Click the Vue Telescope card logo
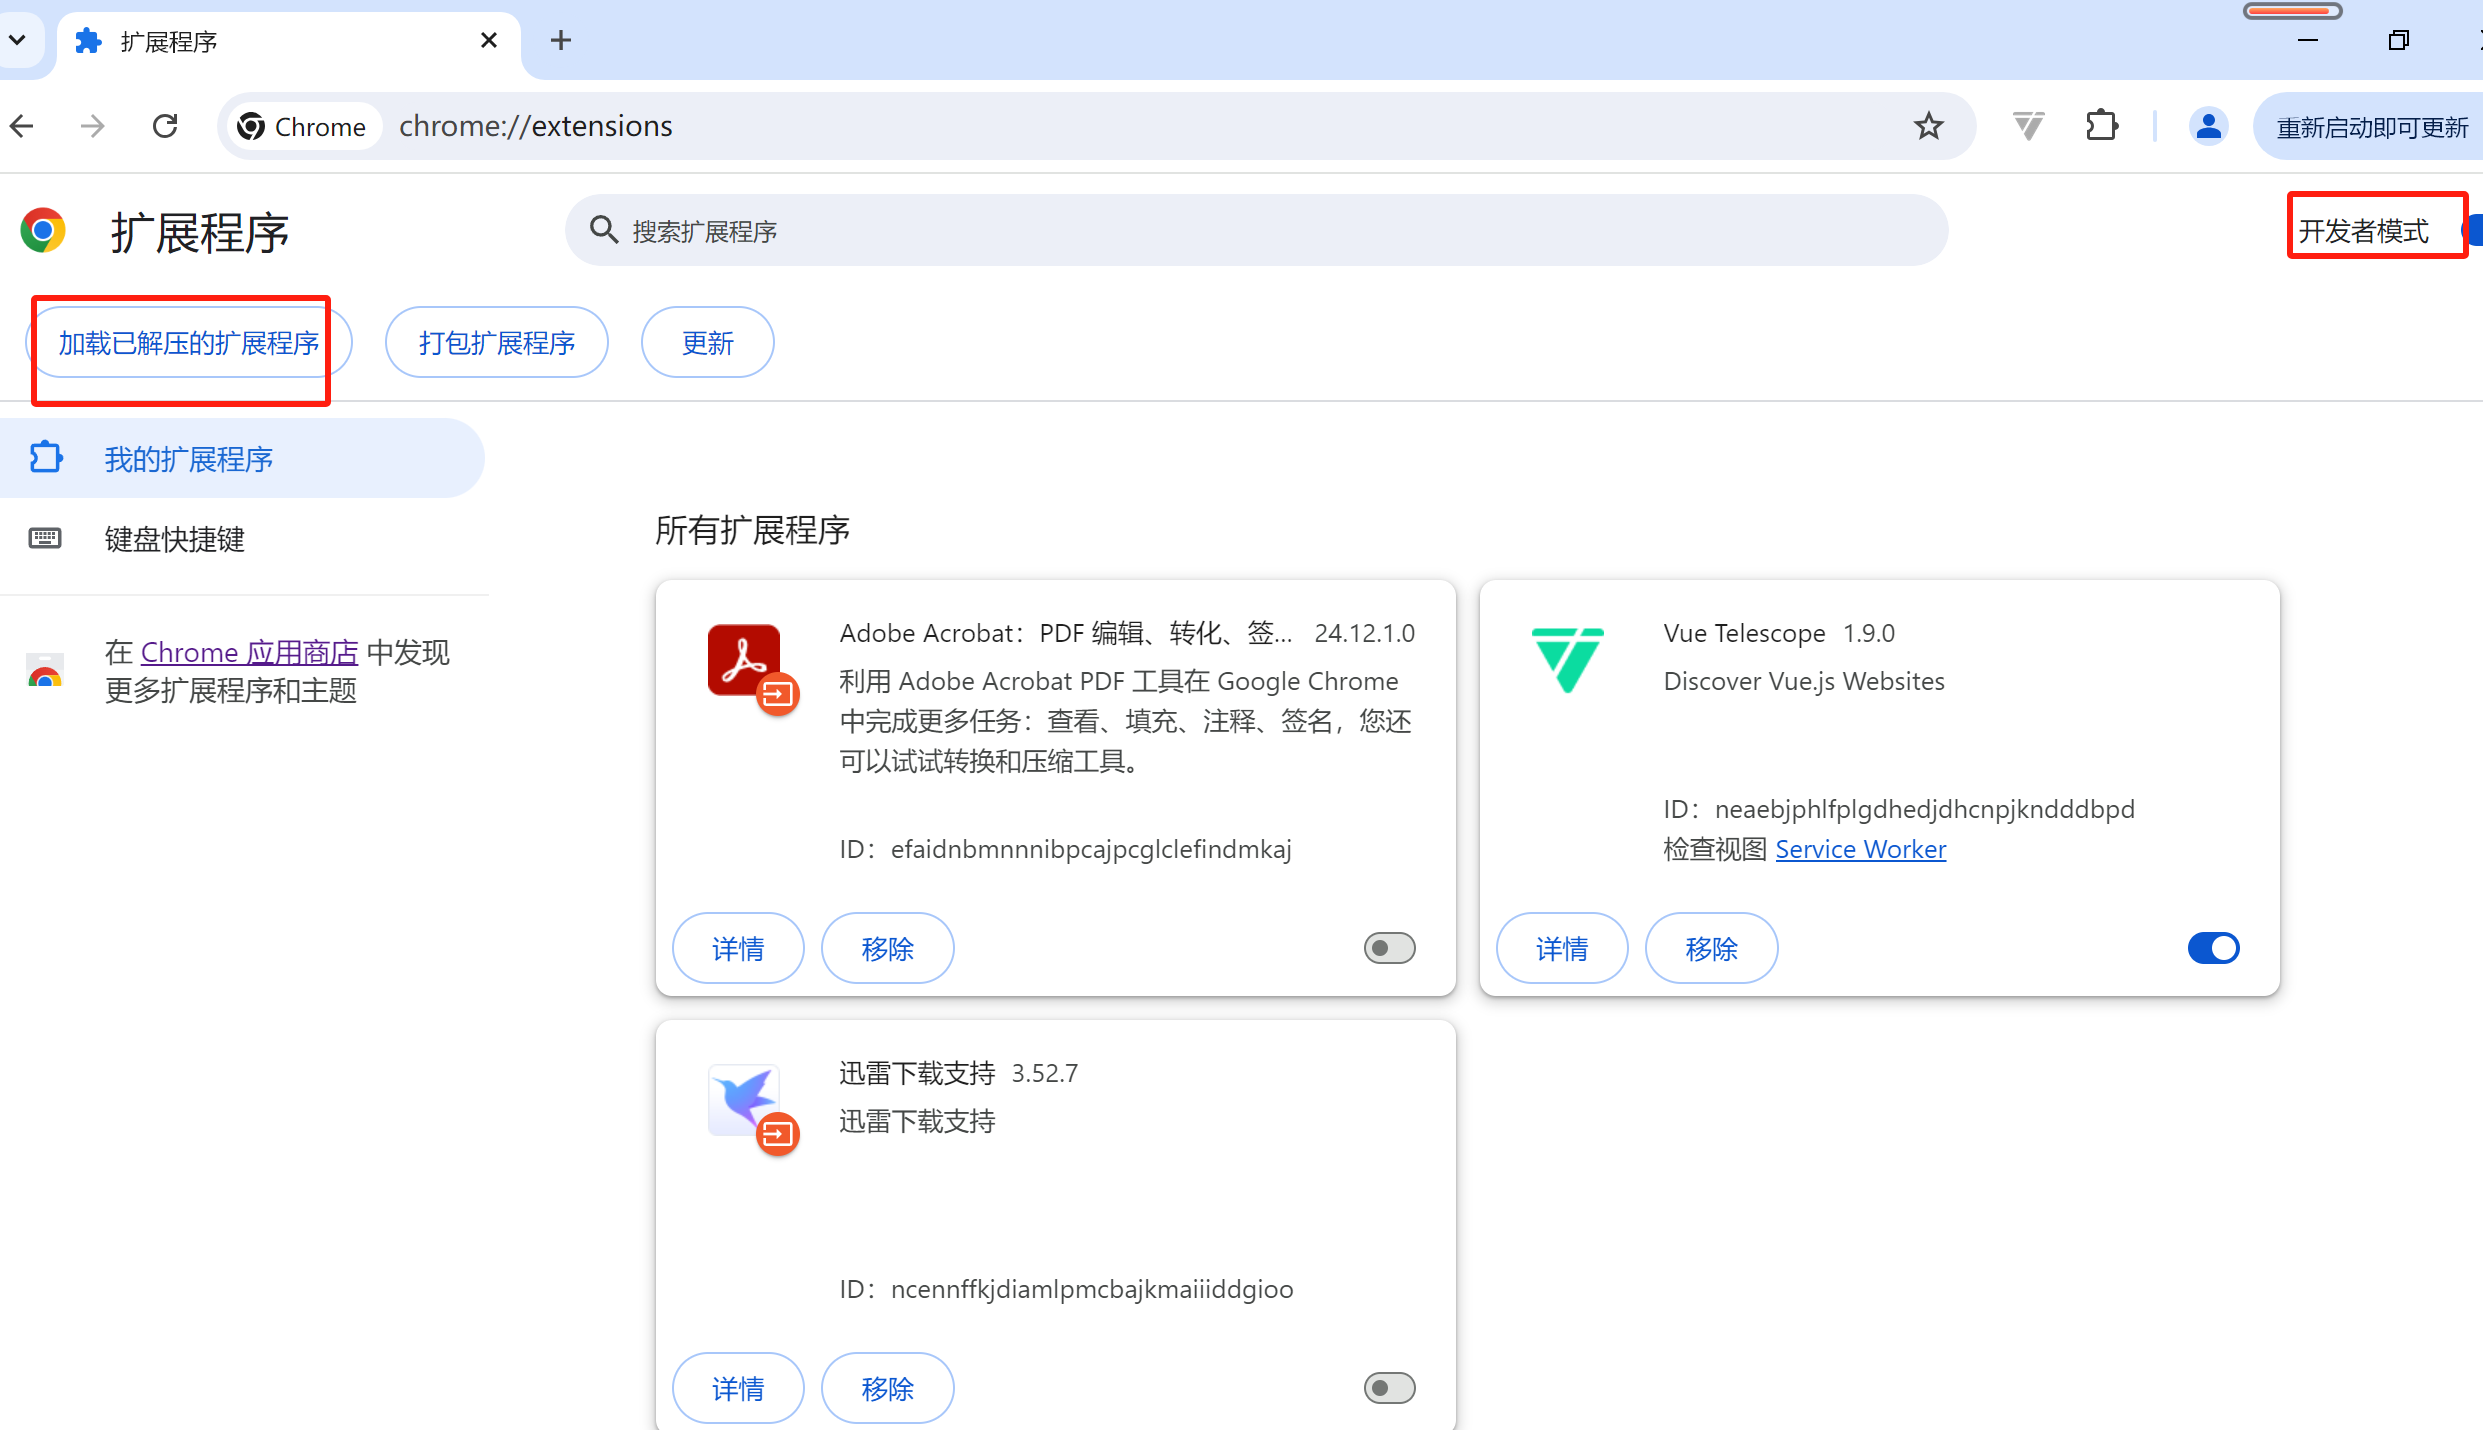Image resolution: width=2483 pixels, height=1430 pixels. (x=1567, y=658)
